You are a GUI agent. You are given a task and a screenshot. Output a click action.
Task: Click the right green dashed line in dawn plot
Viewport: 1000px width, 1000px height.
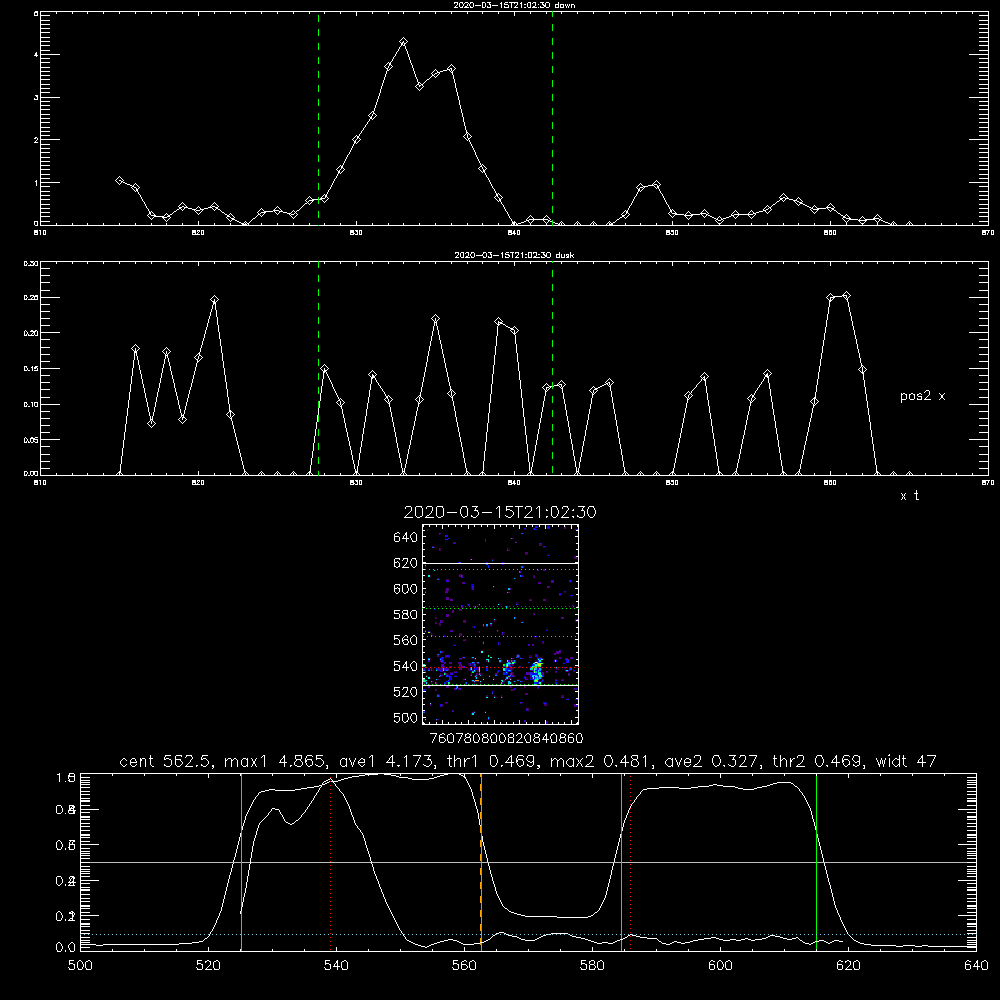tap(552, 118)
